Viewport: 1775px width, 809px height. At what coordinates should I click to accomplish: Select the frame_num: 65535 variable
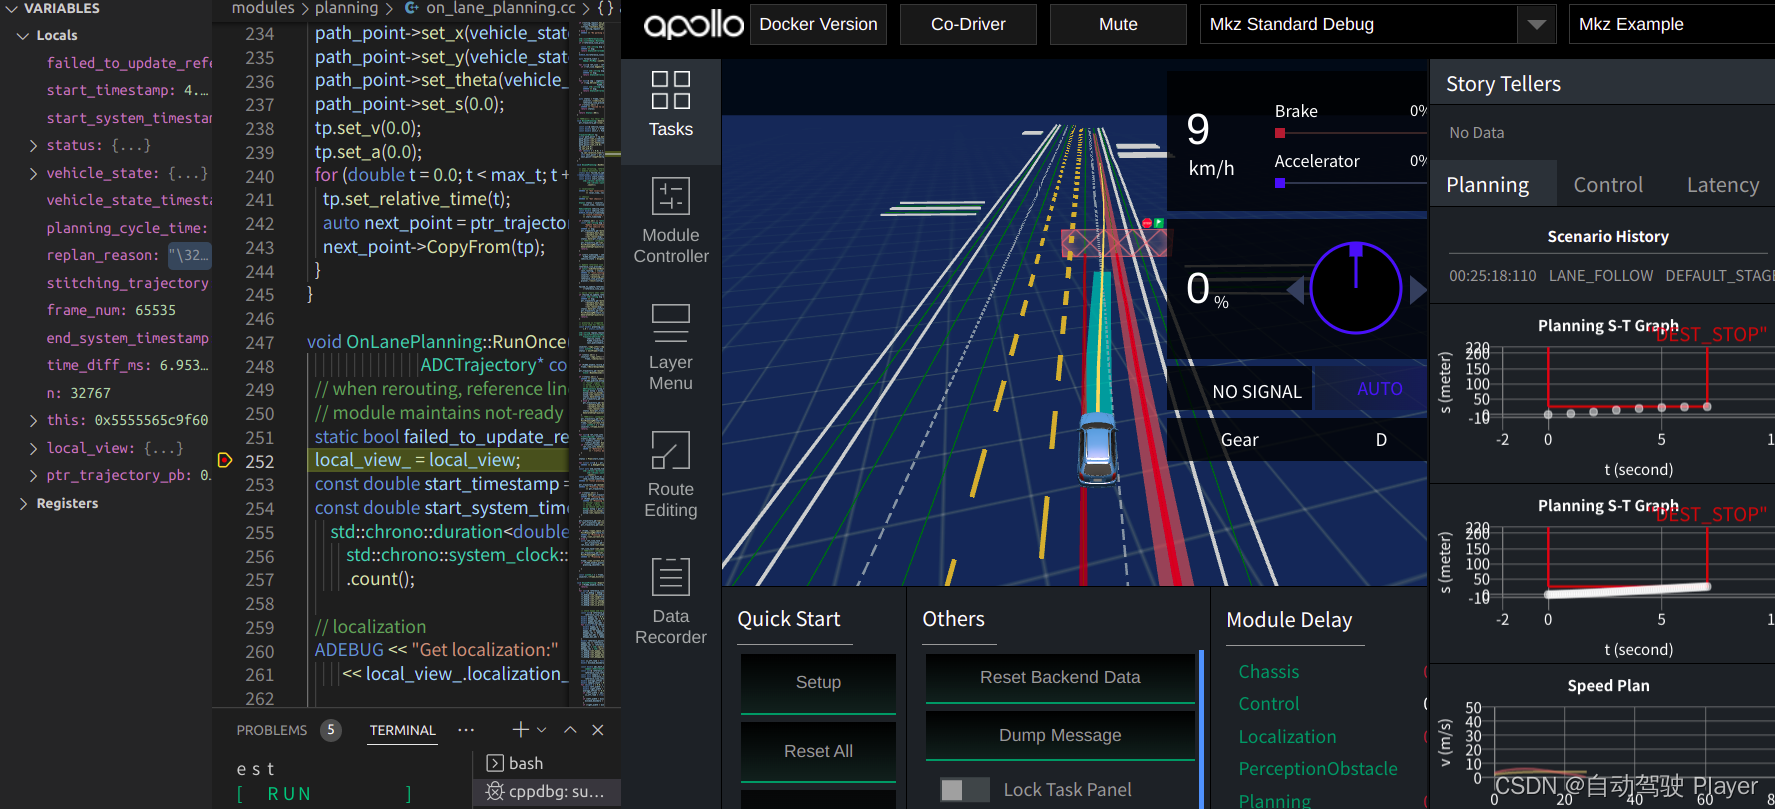[x=111, y=310]
